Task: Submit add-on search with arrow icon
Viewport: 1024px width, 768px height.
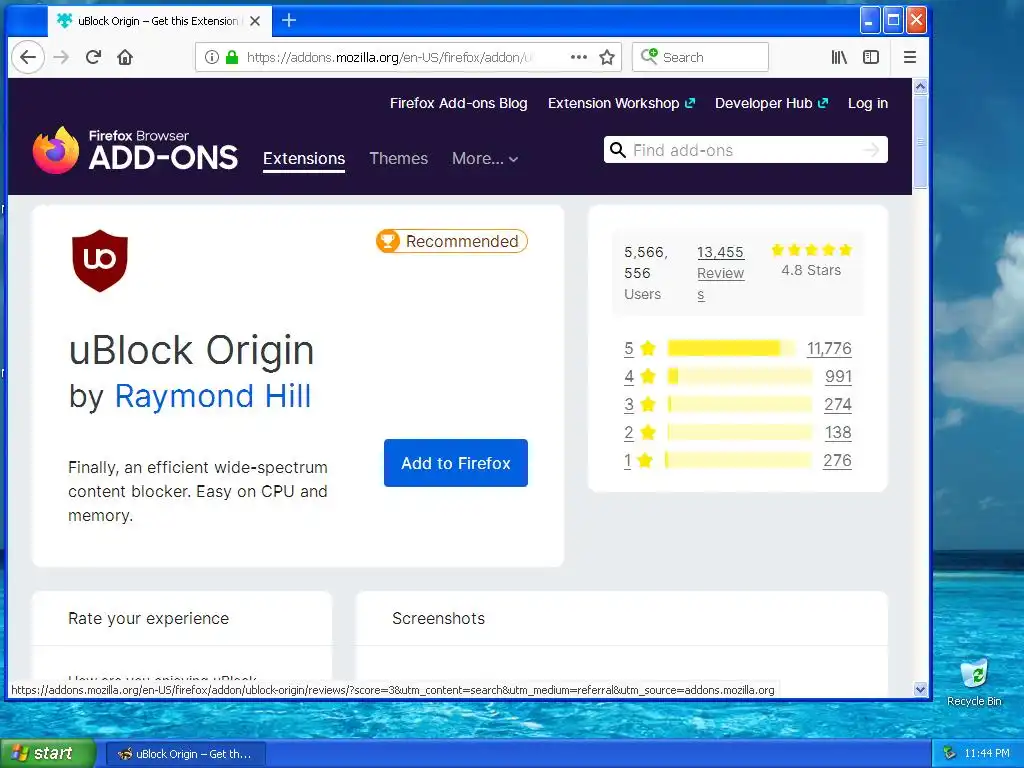Action: point(871,150)
